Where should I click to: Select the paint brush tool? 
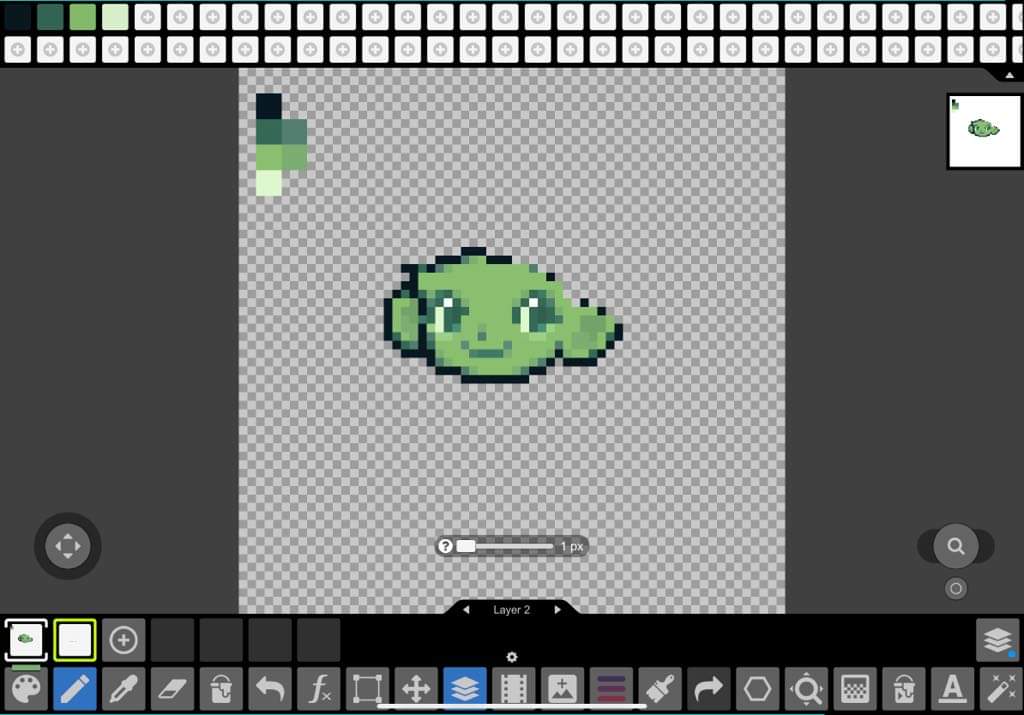tap(660, 688)
